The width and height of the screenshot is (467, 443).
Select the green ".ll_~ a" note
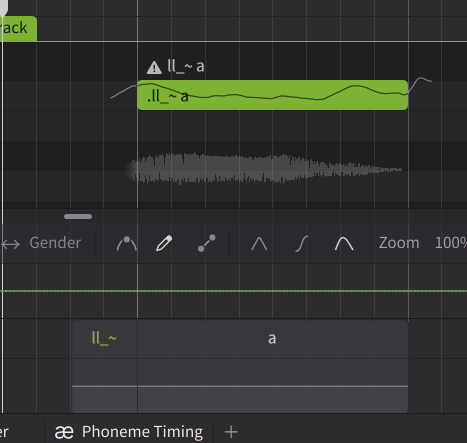[272, 95]
